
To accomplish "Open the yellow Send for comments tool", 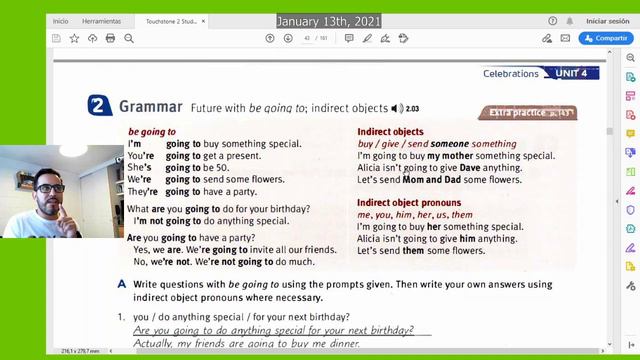I will [631, 267].
